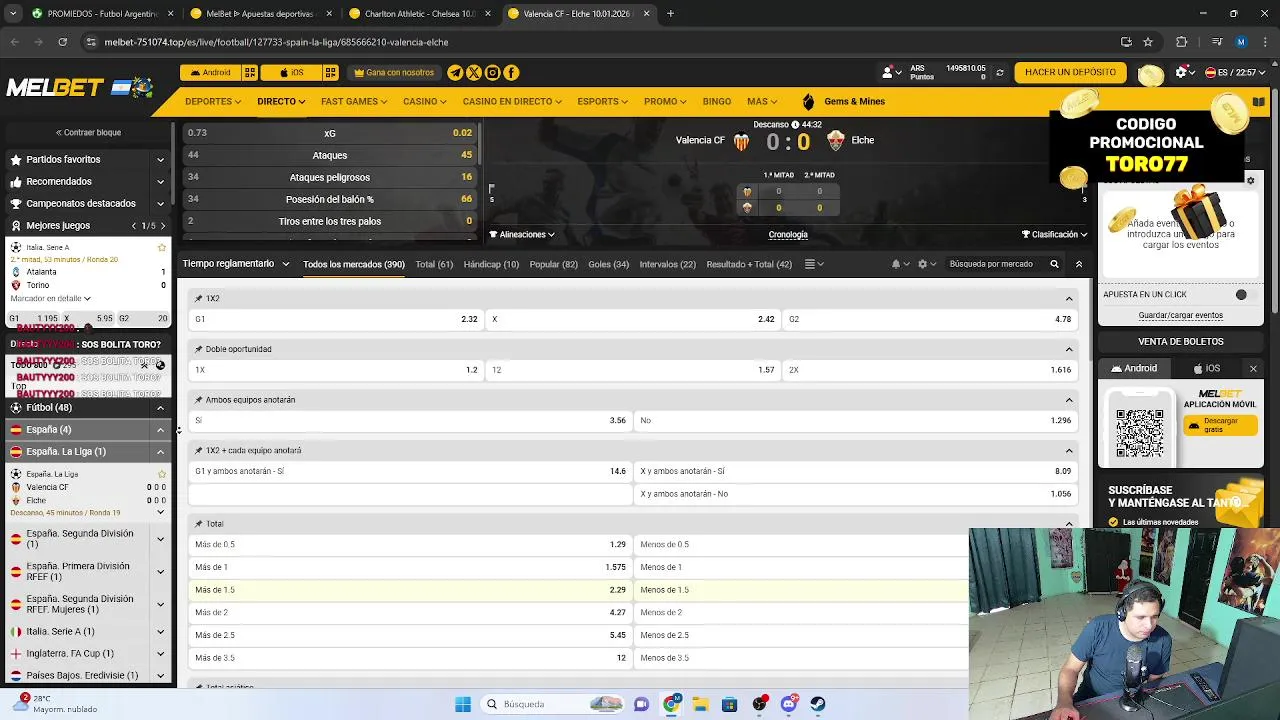The width and height of the screenshot is (1280, 720).
Task: Expand Recomendados section
Action: coord(160,182)
